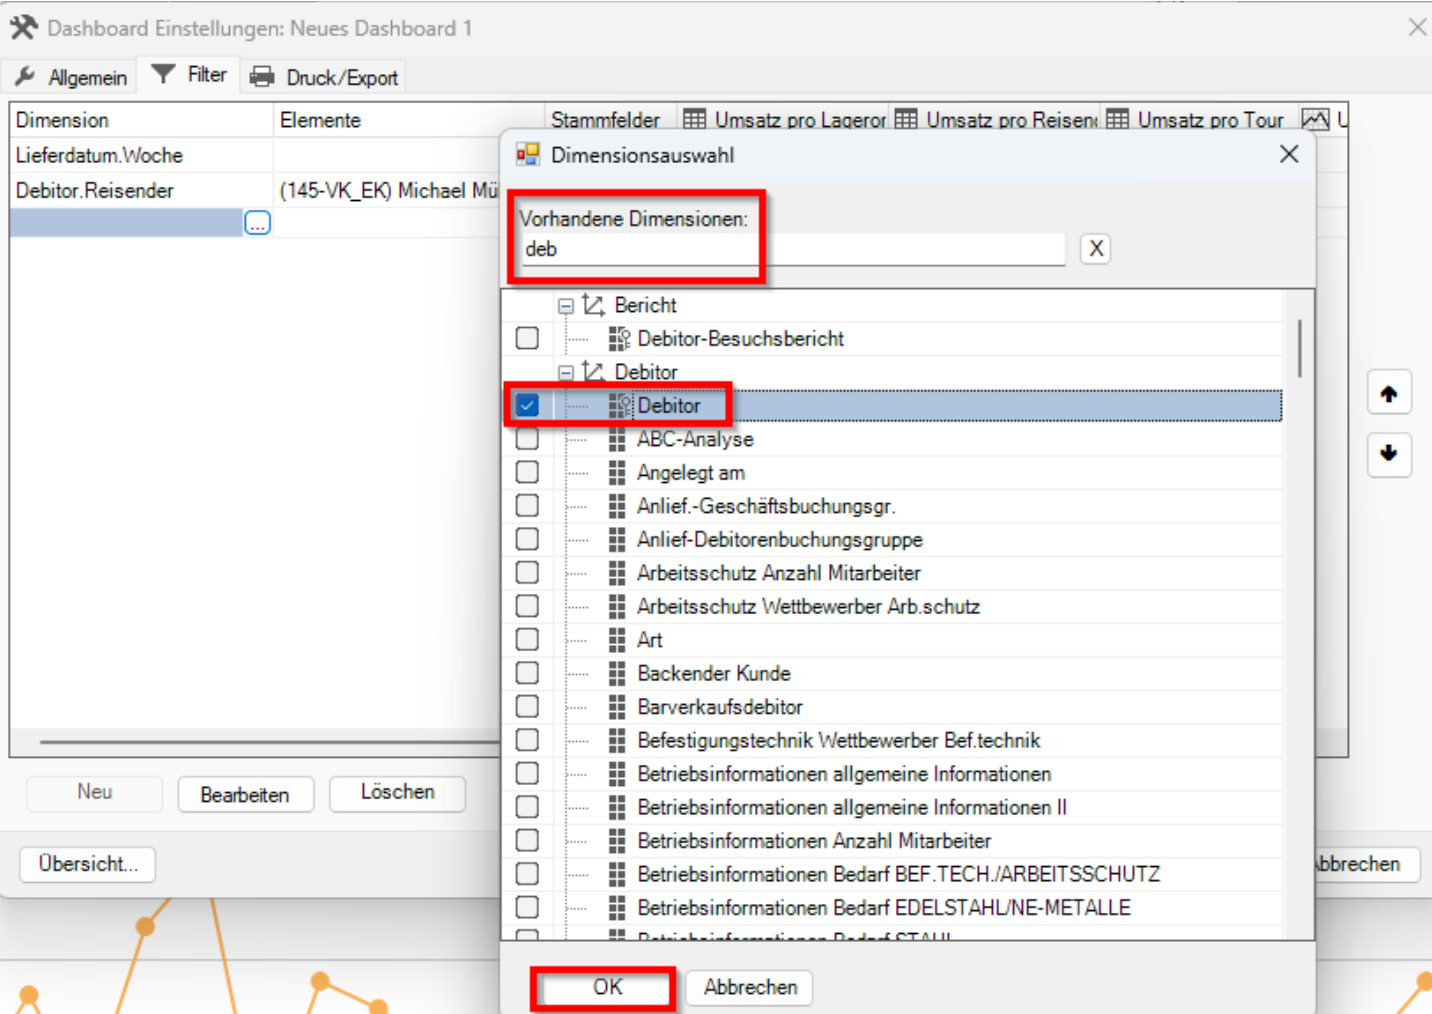Open the Druck/Export tab
Viewport: 1432px width, 1014px height.
point(324,77)
